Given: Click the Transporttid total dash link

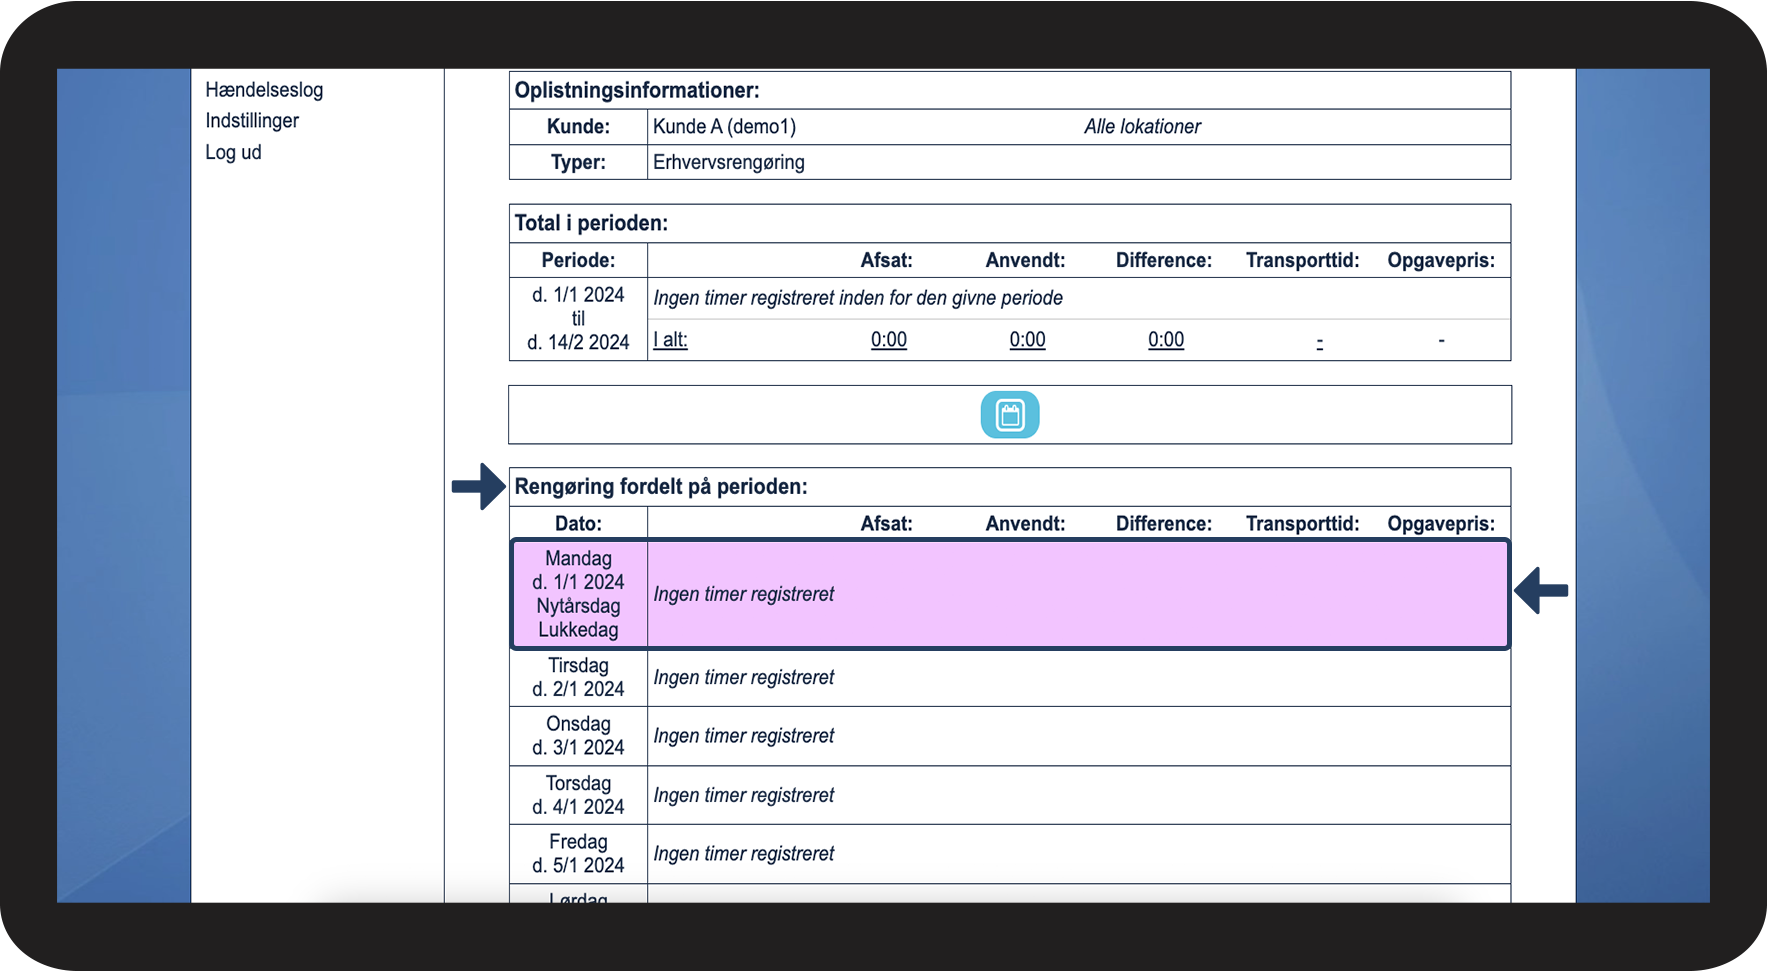Looking at the screenshot, I should pos(1320,342).
